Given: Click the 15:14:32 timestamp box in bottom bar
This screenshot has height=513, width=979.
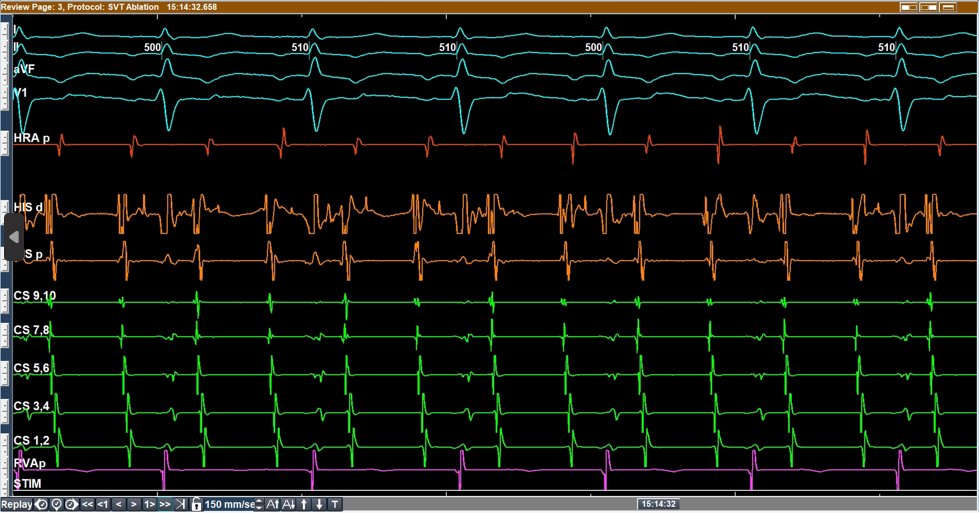Looking at the screenshot, I should click(x=659, y=504).
